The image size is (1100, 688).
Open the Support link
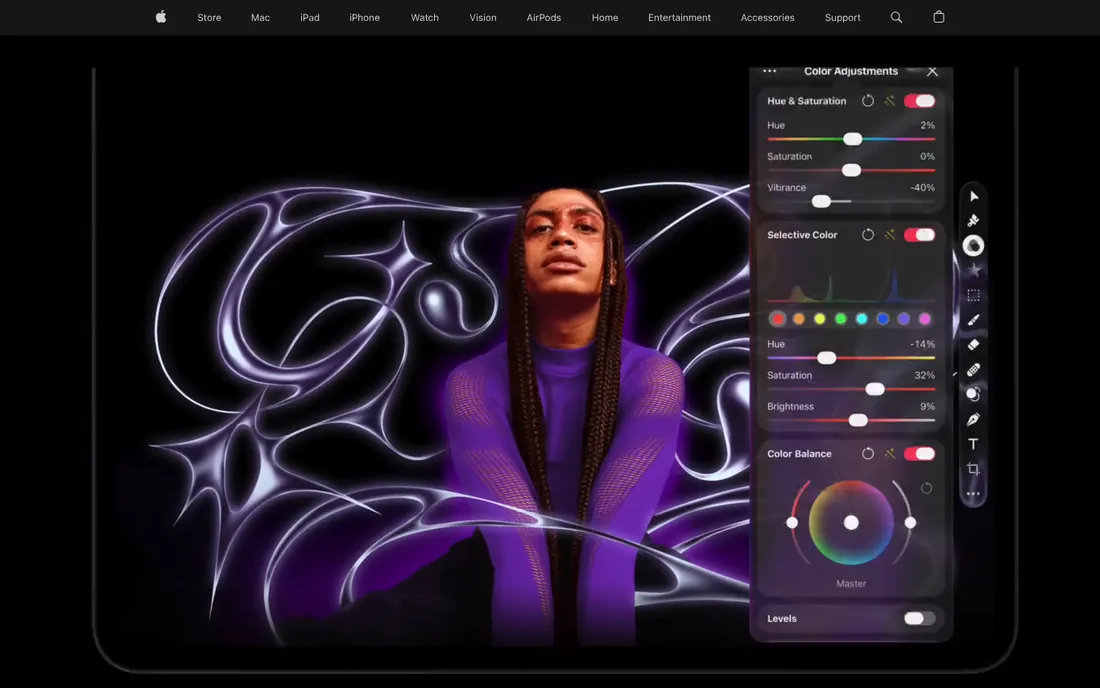(x=843, y=18)
